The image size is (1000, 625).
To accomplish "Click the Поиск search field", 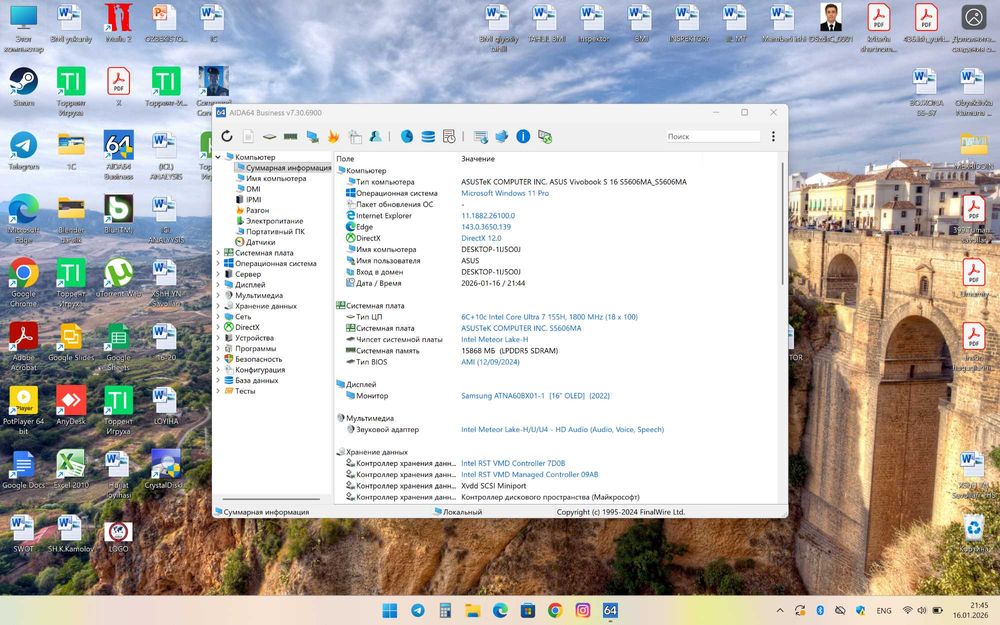I will pyautogui.click(x=713, y=136).
